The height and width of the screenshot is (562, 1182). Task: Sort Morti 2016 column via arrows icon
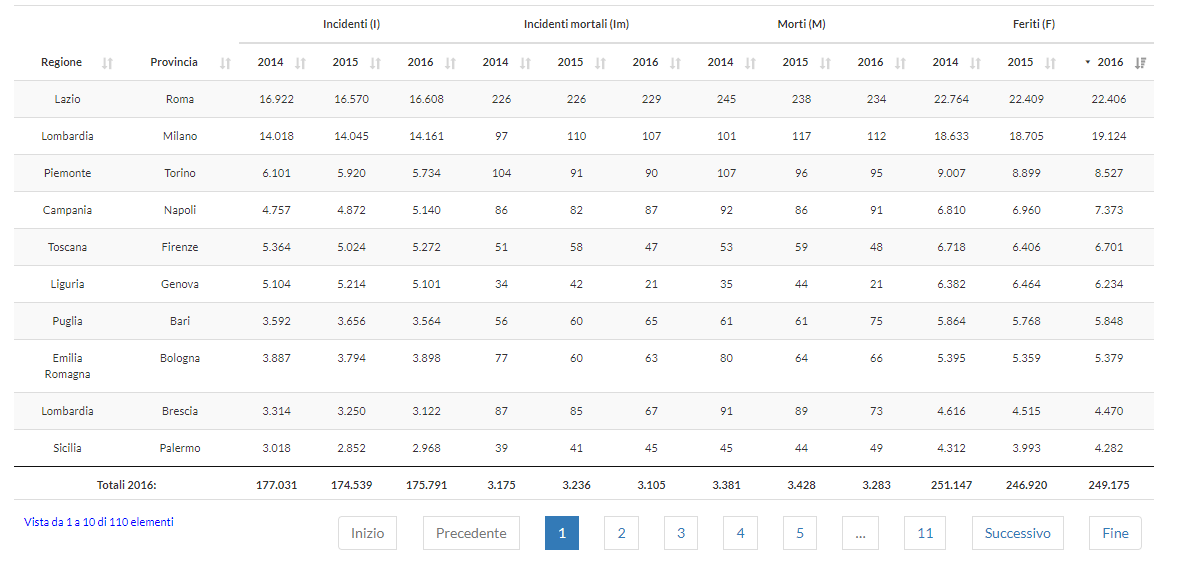click(900, 63)
